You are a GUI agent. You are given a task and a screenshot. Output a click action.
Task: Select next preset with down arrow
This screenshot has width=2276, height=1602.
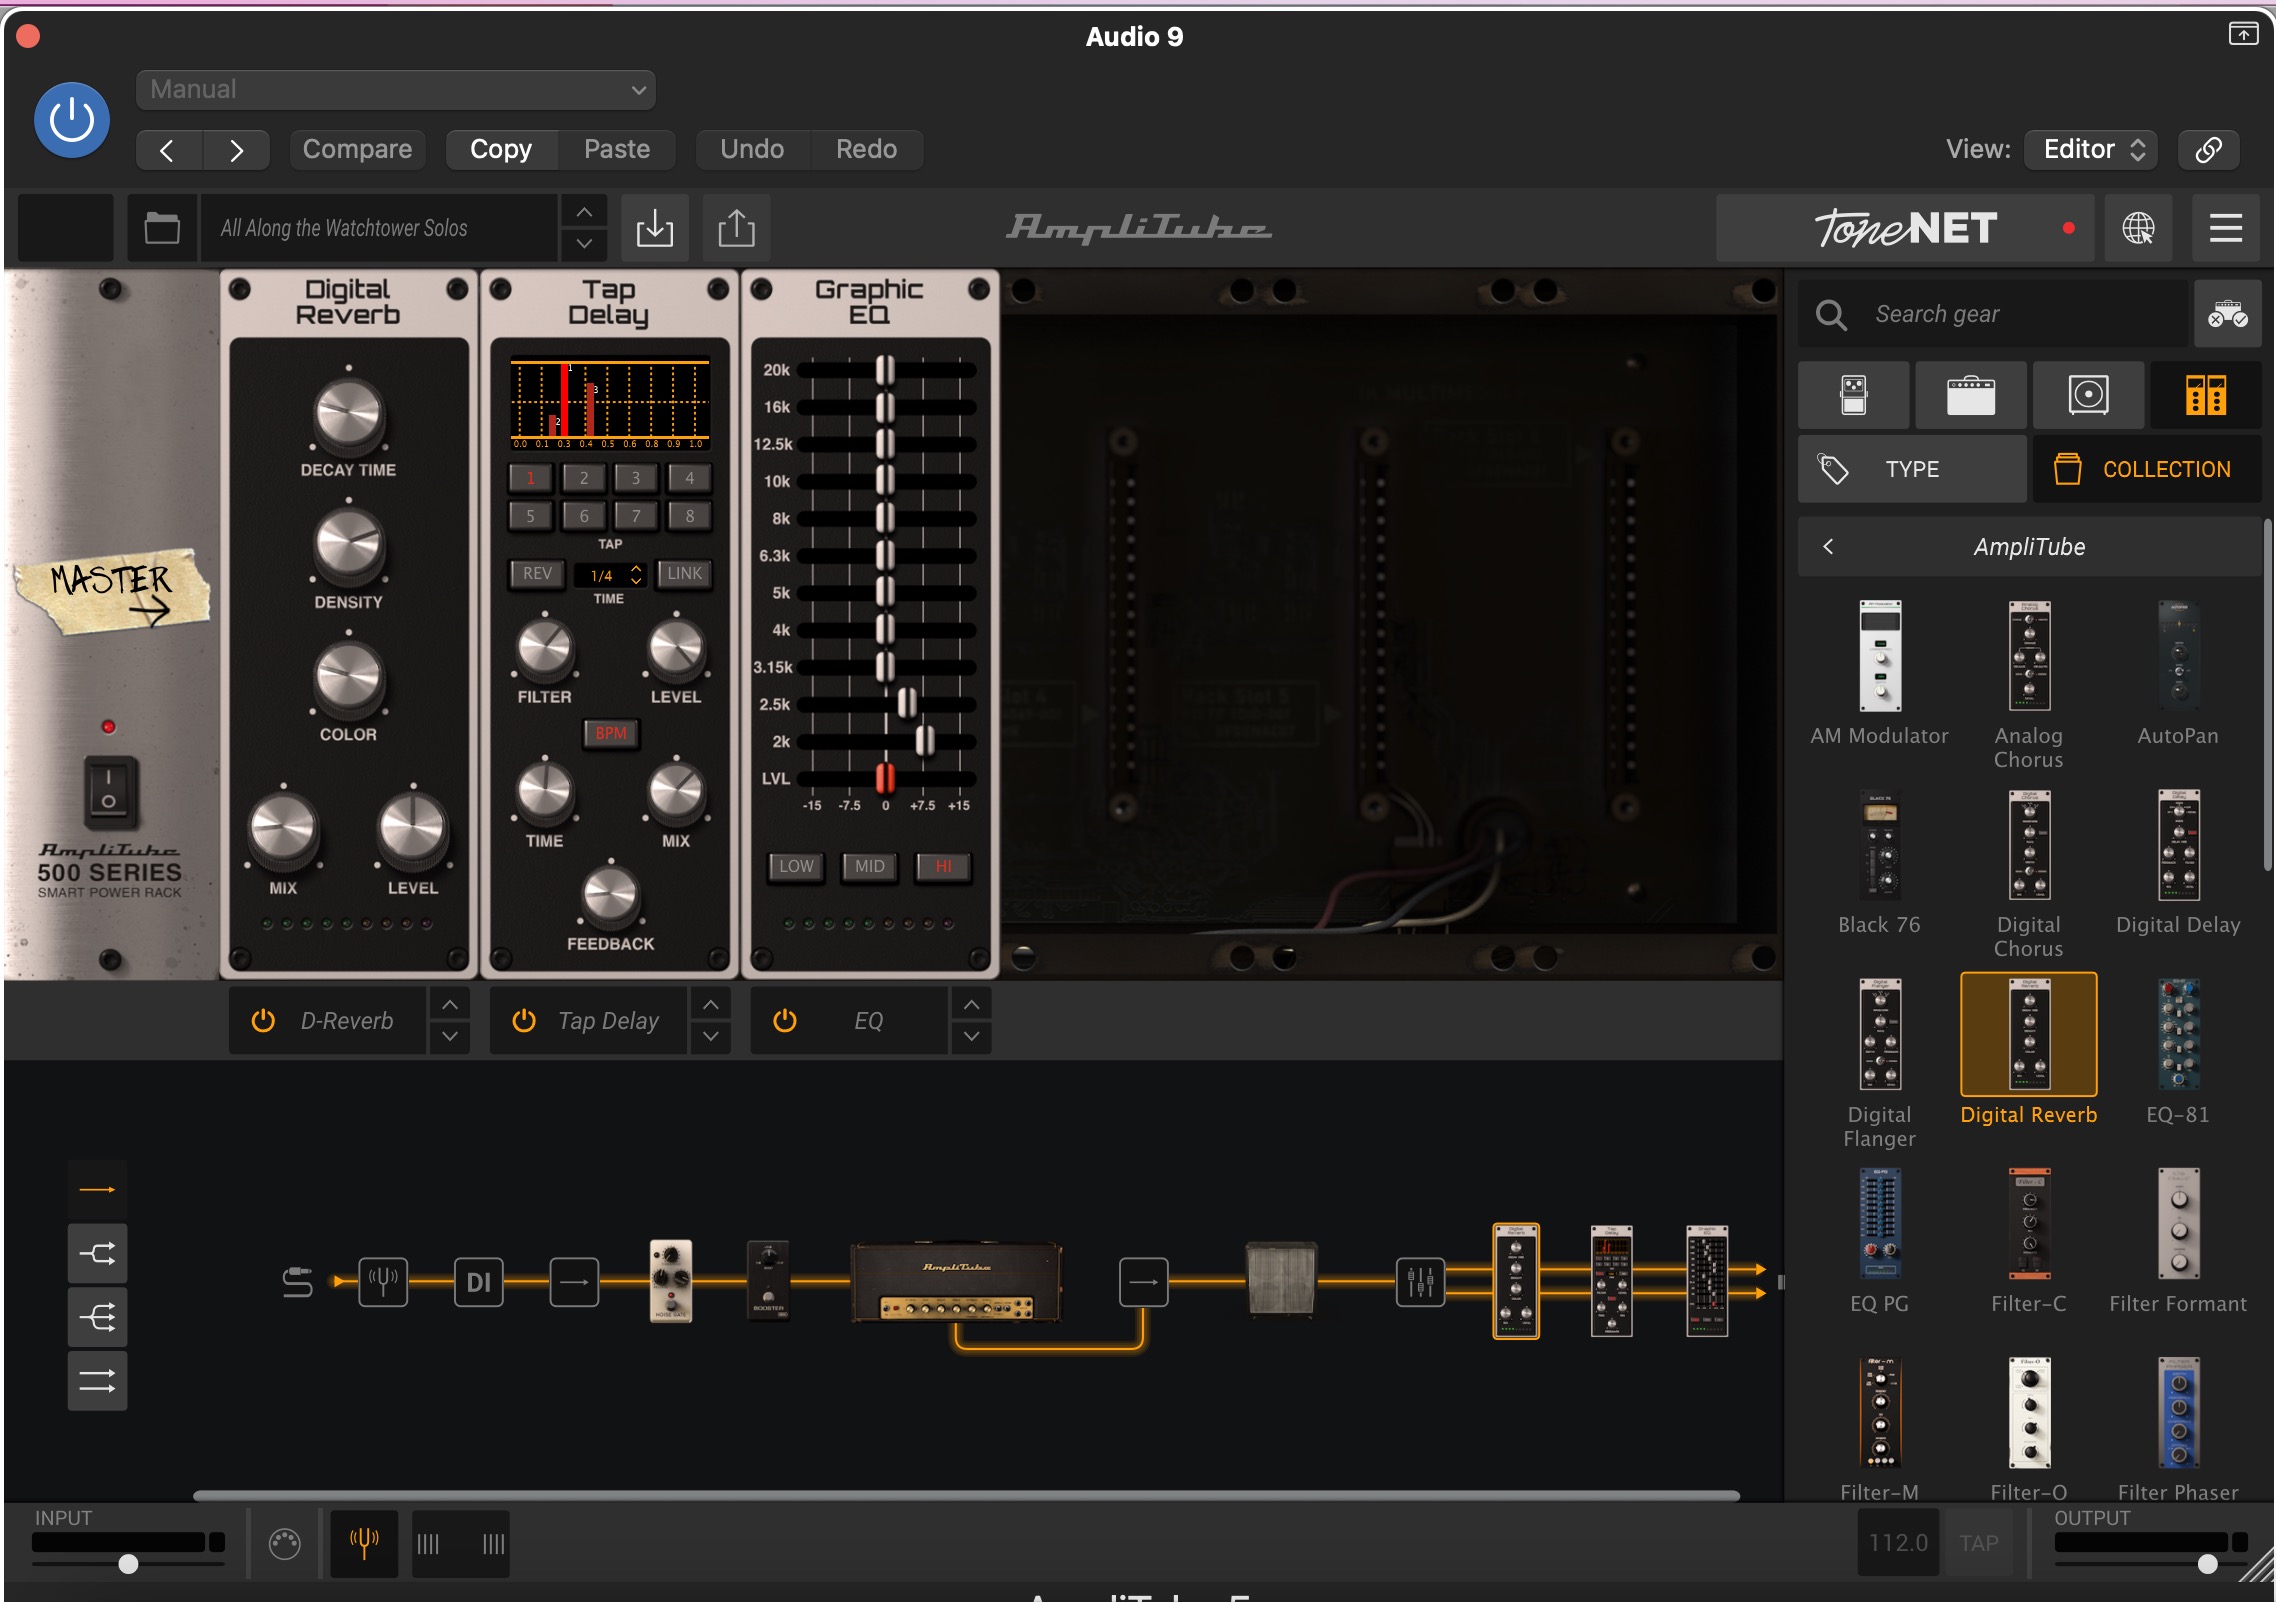(584, 244)
